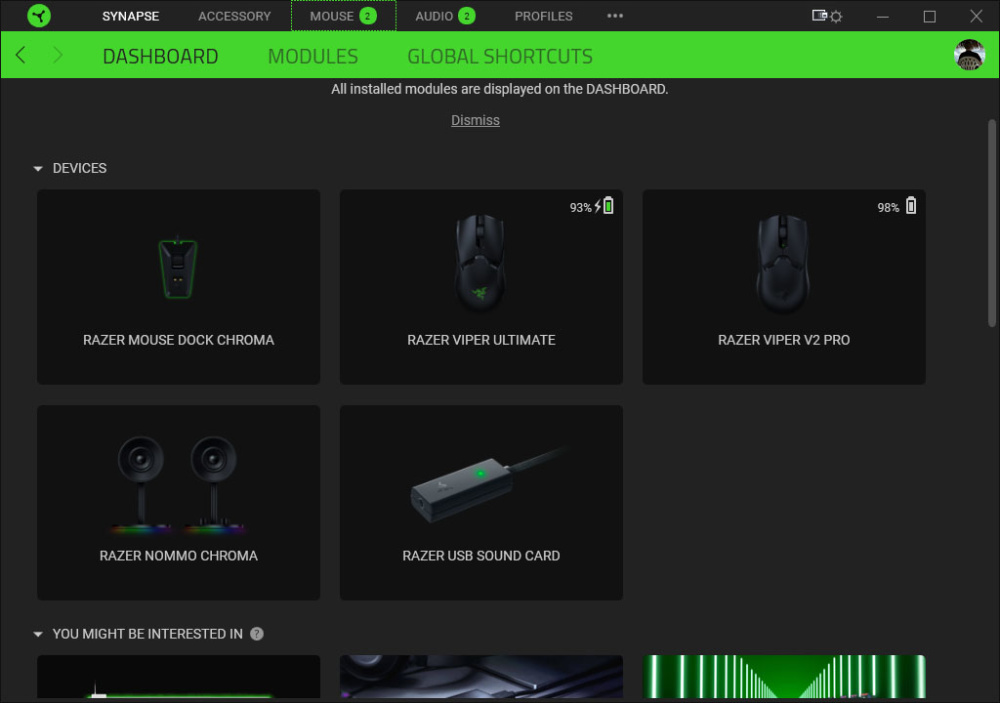Click the vertical scrollbar thumb

(x=992, y=223)
